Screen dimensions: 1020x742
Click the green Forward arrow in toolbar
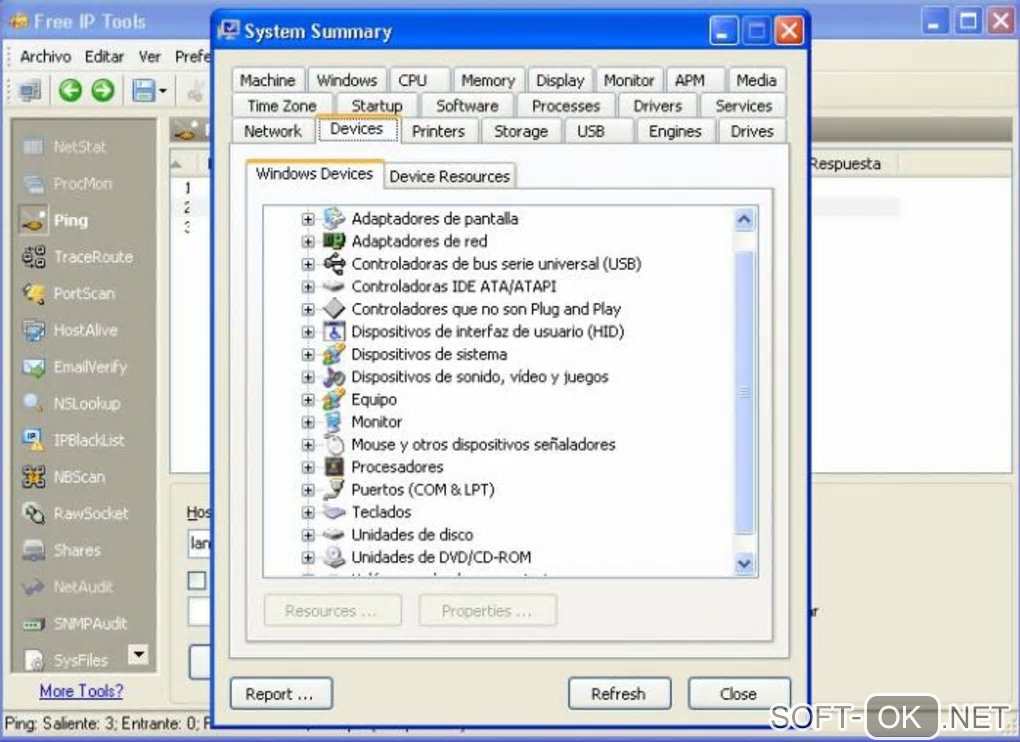tap(103, 90)
